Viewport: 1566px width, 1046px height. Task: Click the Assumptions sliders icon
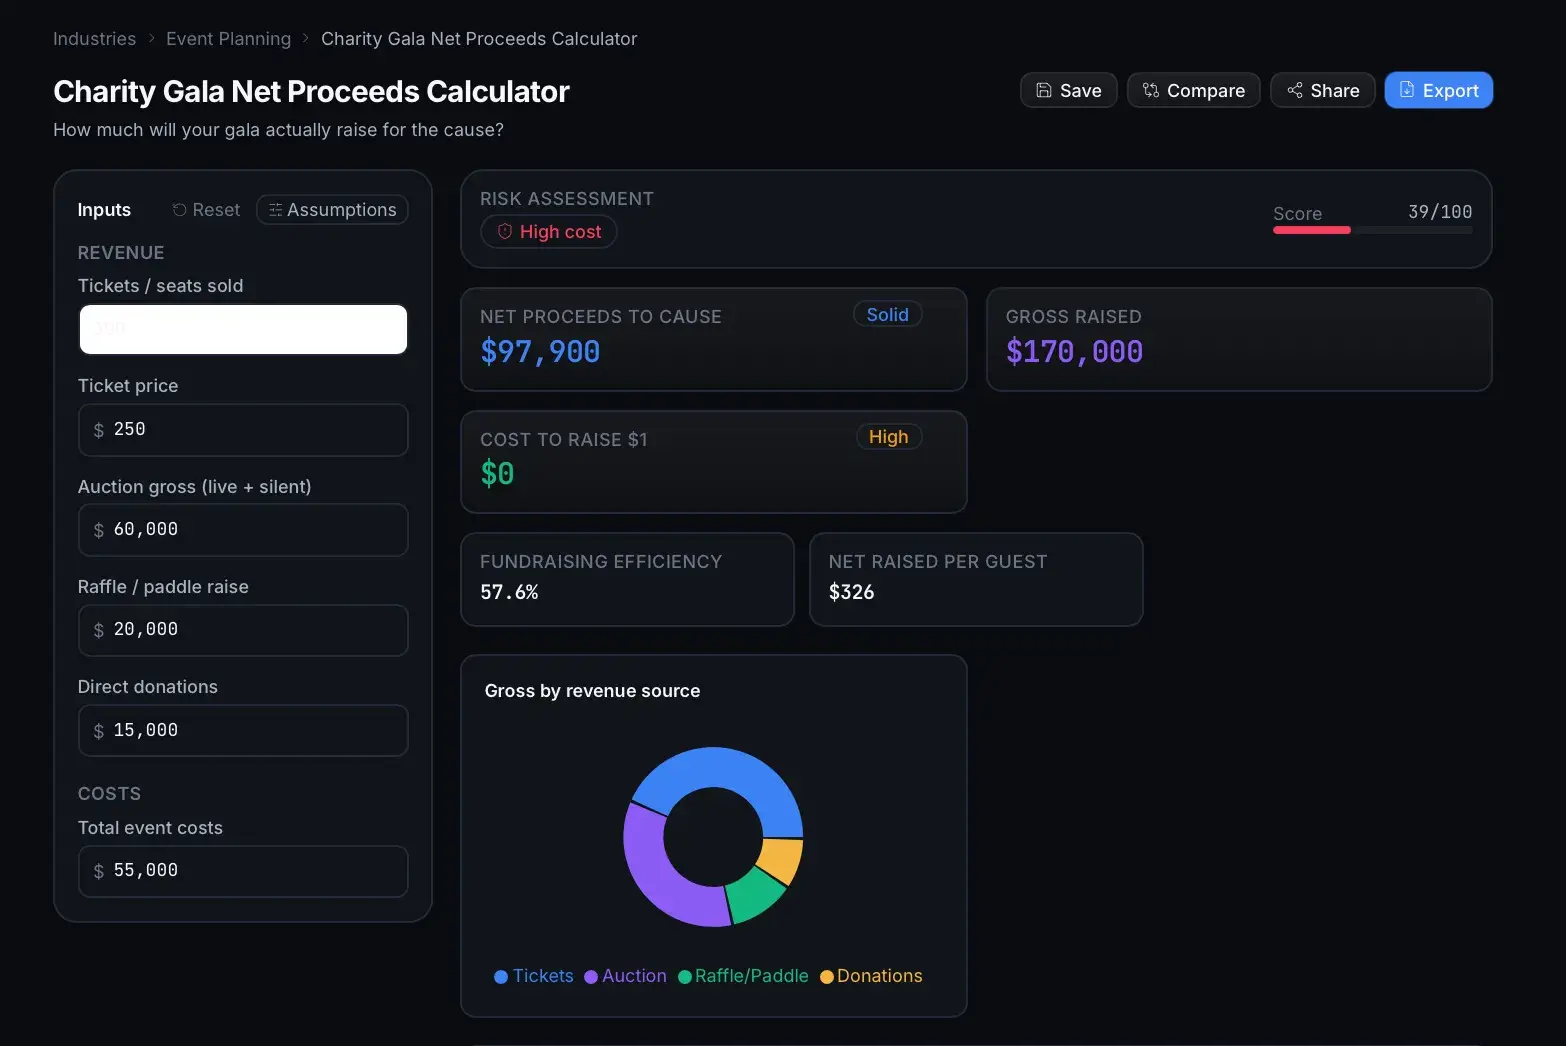click(275, 210)
